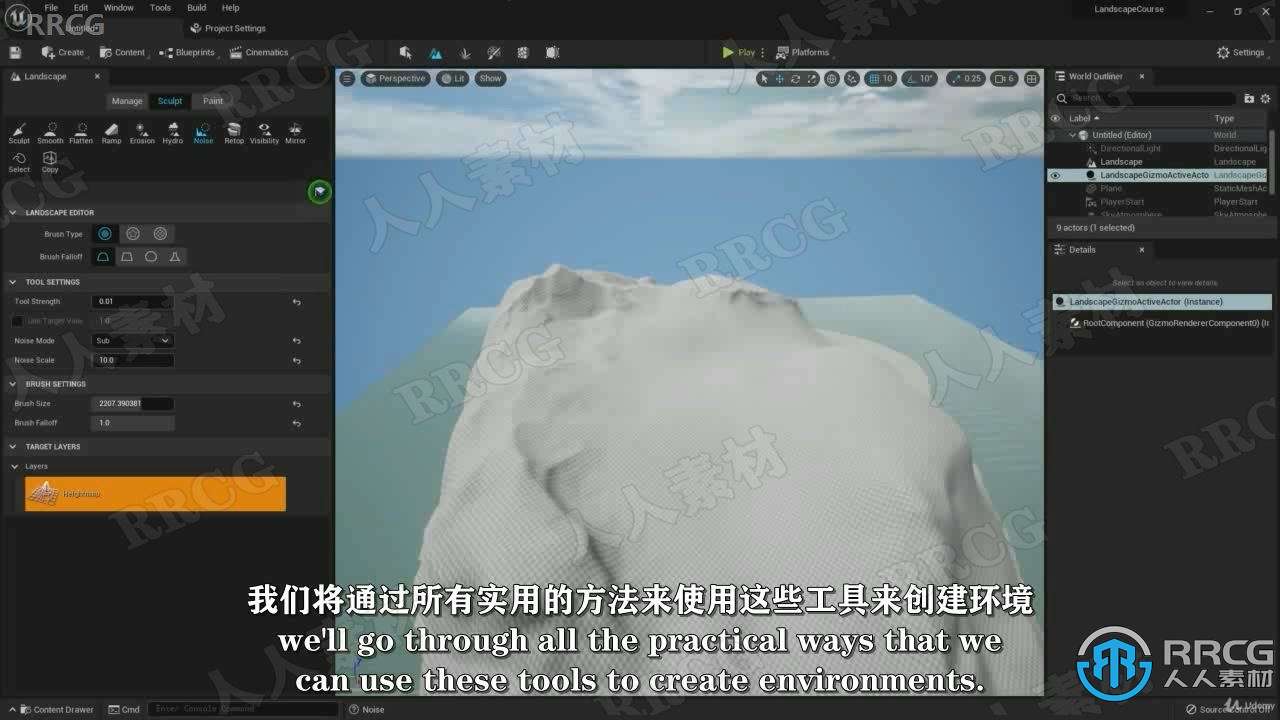This screenshot has height=720, width=1280.
Task: Collapse the Untitled (Editor) tree node
Action: (x=1072, y=135)
